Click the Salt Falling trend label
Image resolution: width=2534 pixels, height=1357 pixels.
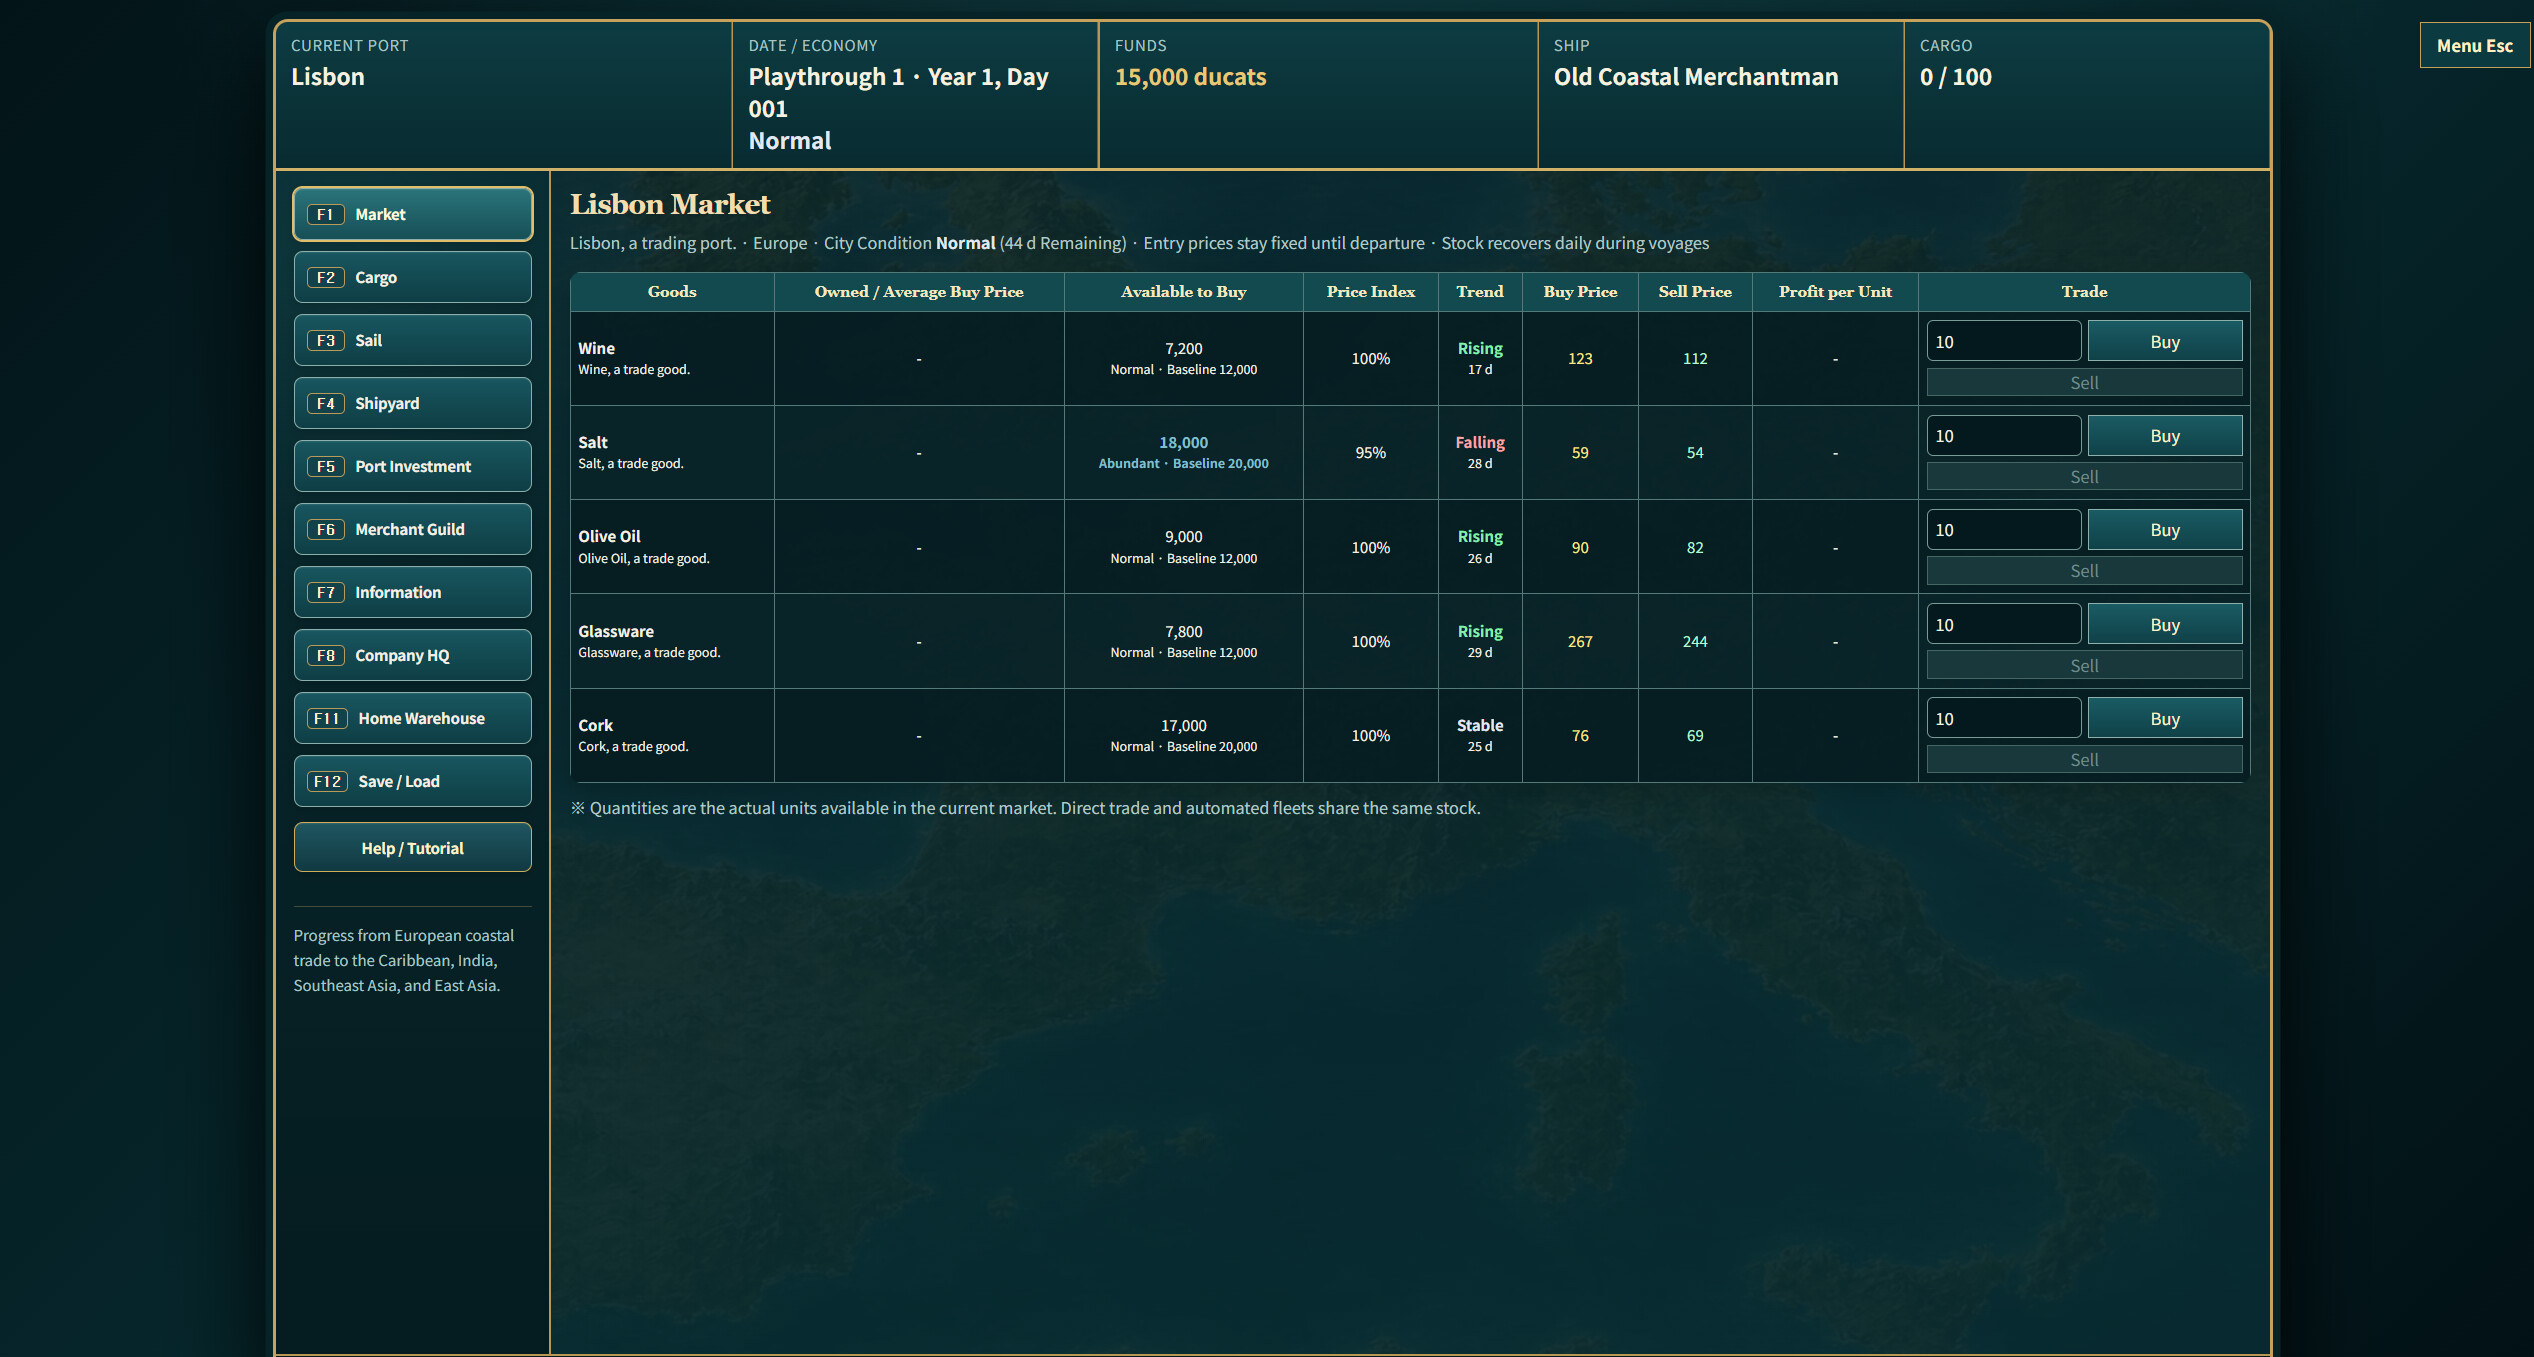[1480, 442]
